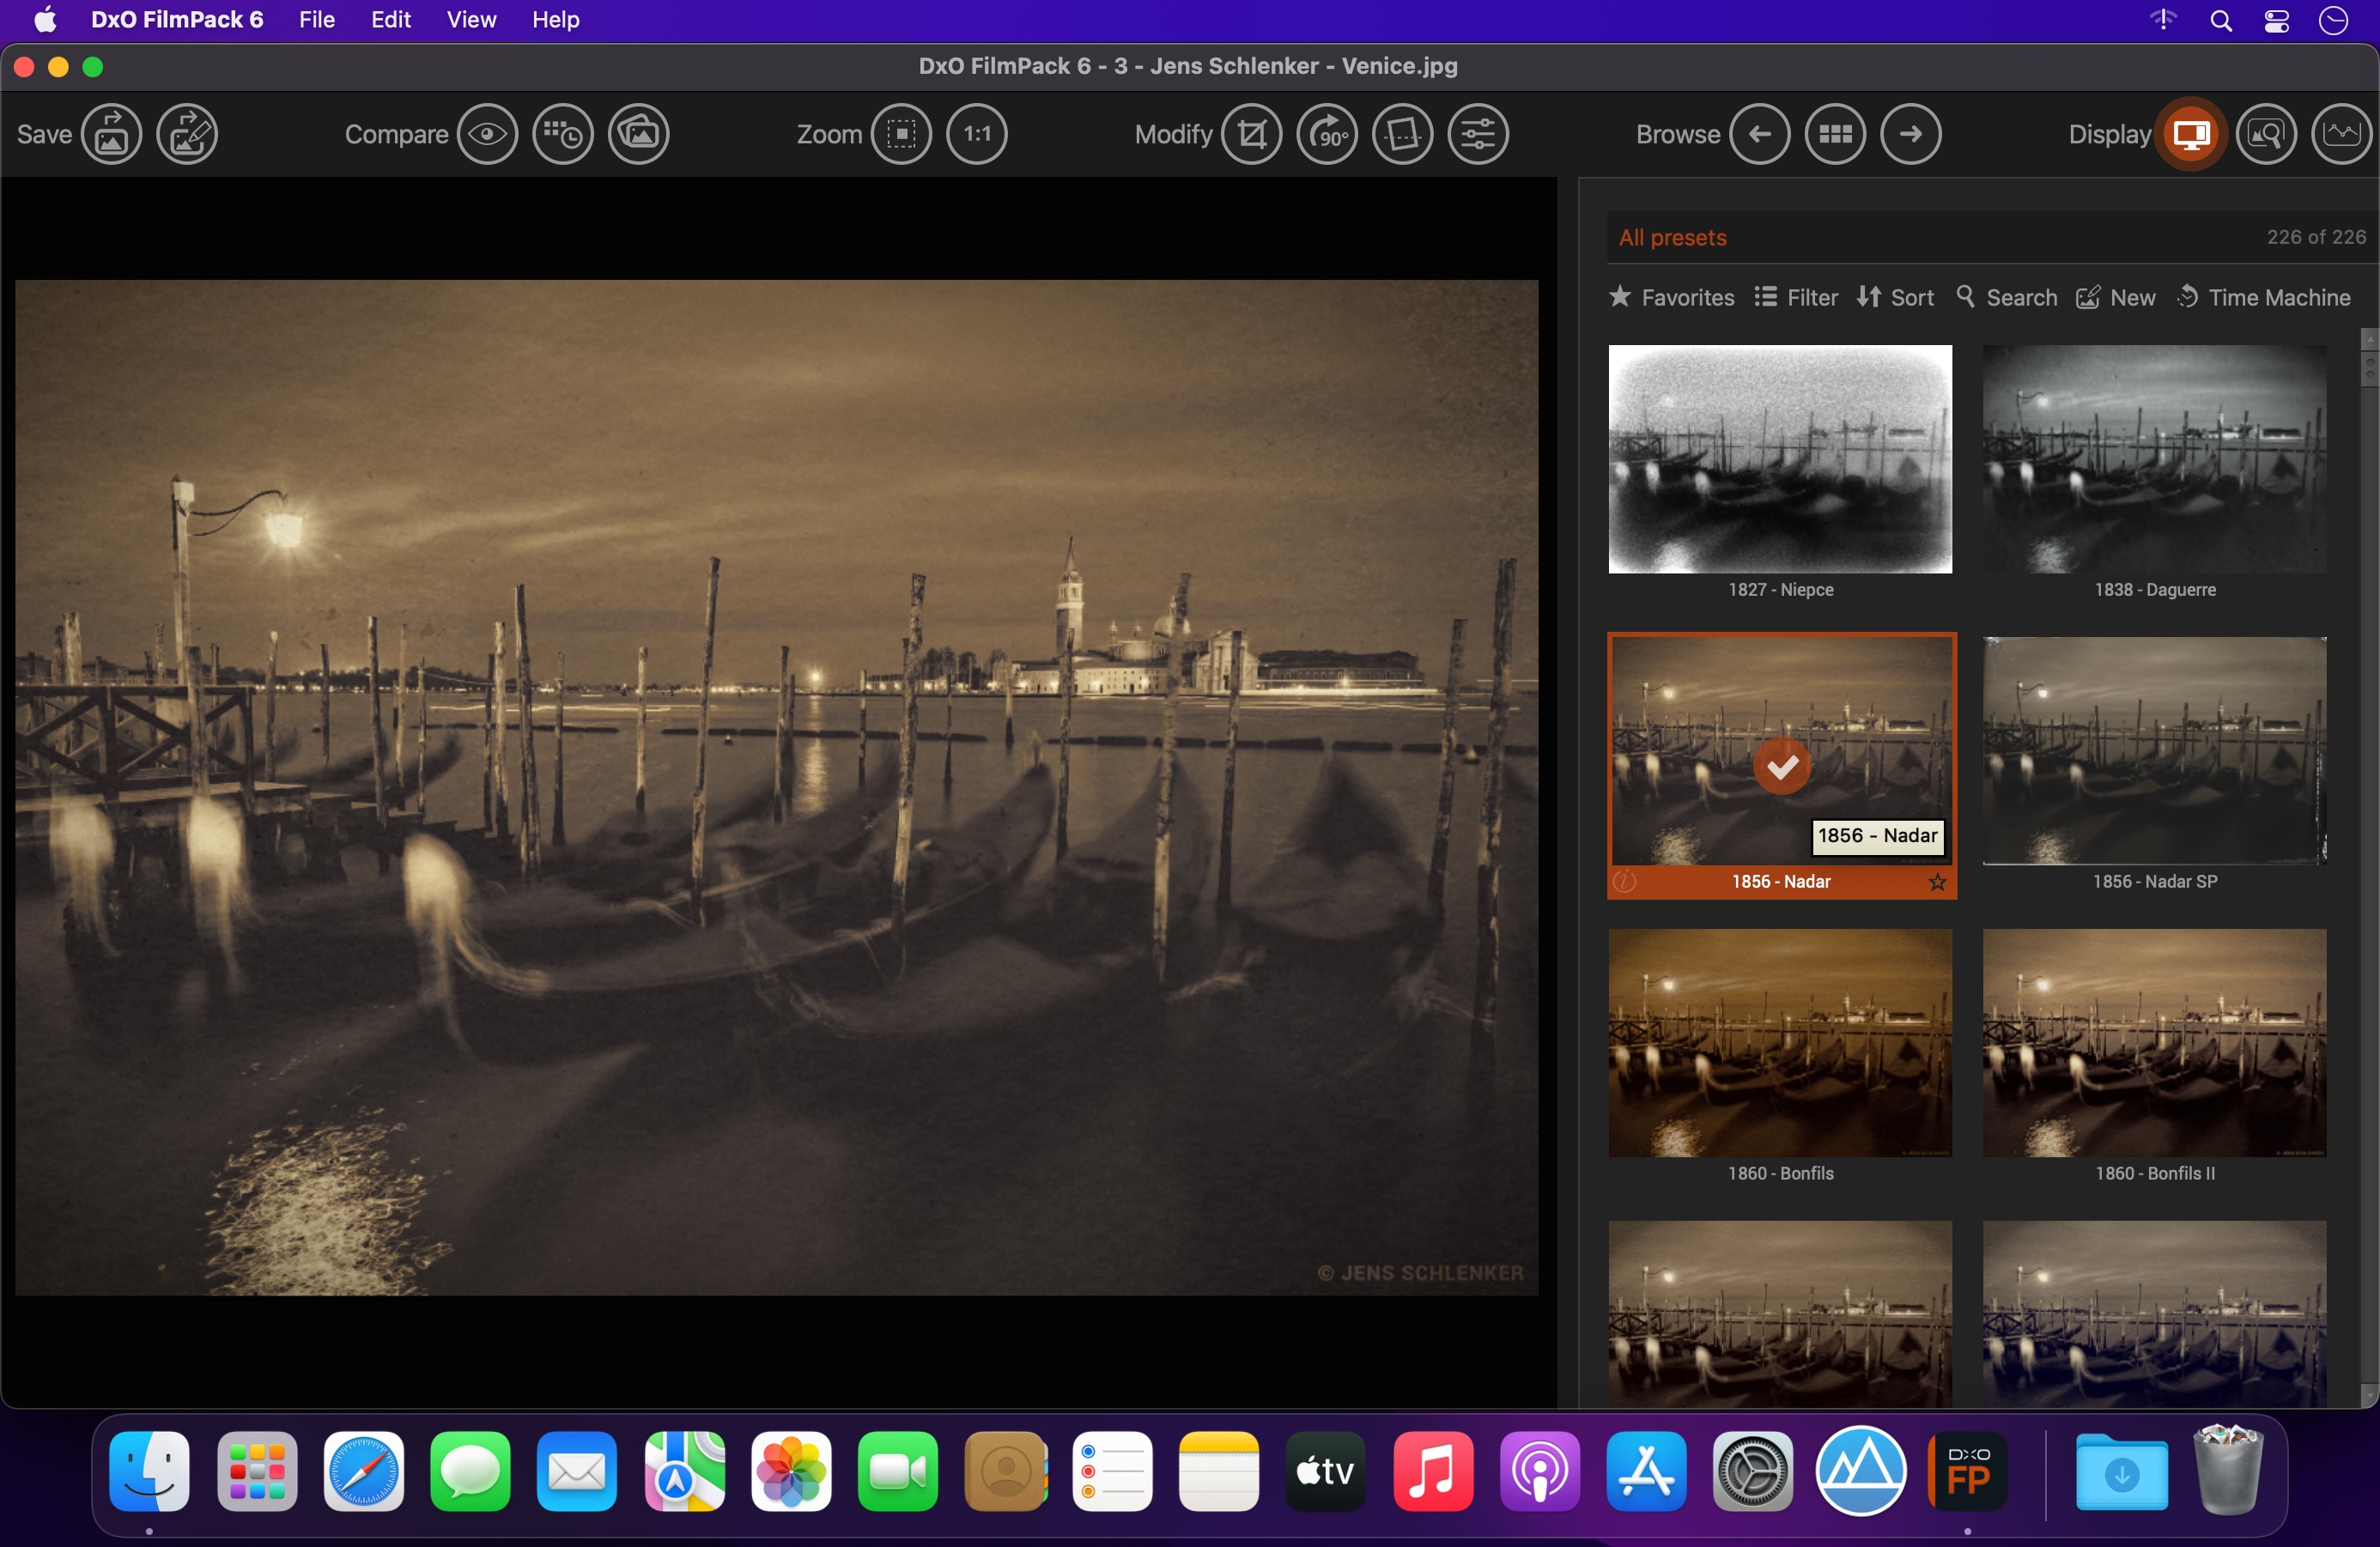This screenshot has height=1547, width=2380.
Task: Click the Crop tool icon
Action: coord(1251,134)
